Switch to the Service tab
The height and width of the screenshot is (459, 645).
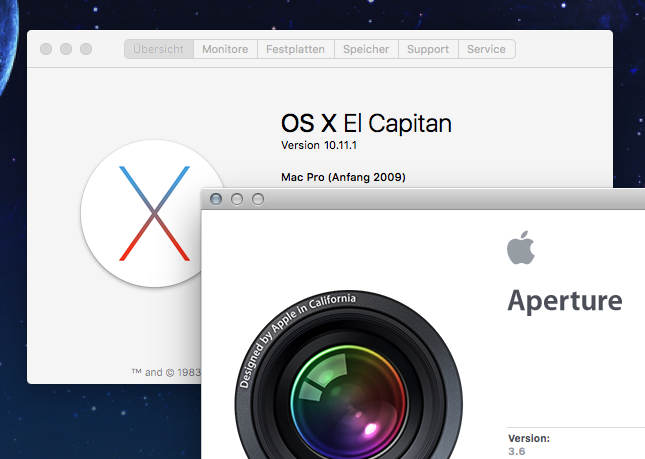tap(487, 49)
